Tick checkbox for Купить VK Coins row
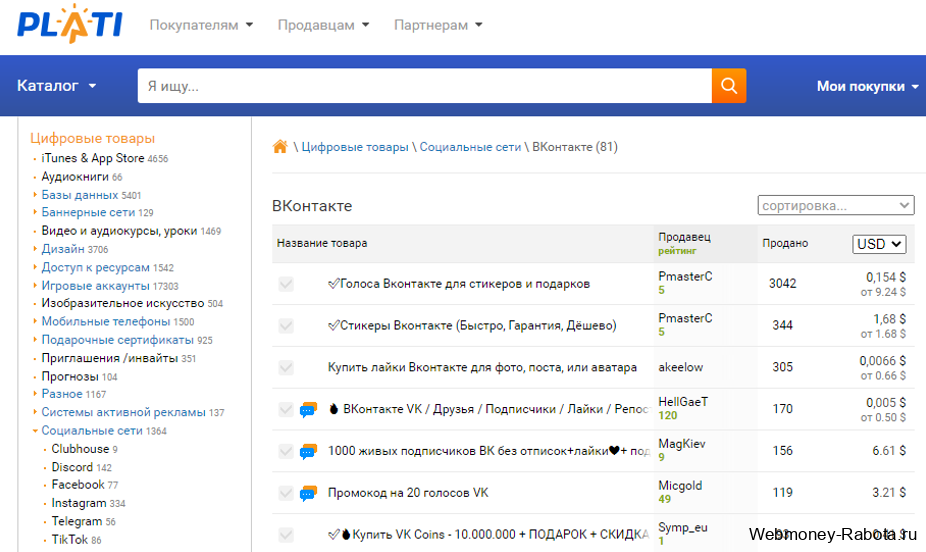Image resolution: width=926 pixels, height=552 pixels. [286, 535]
